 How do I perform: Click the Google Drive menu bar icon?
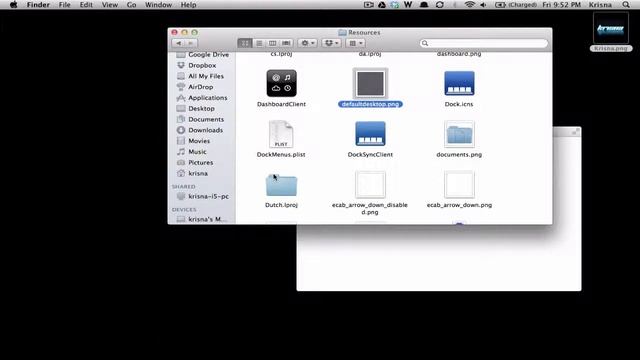pos(382,5)
